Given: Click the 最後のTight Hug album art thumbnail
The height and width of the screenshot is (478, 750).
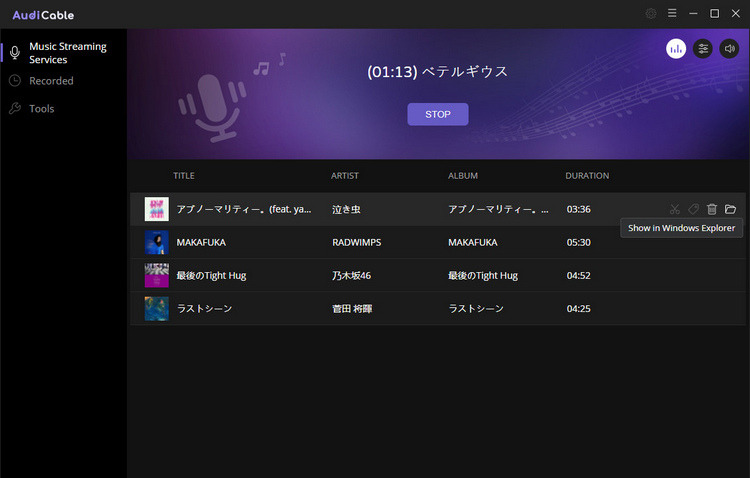Looking at the screenshot, I should coord(157,275).
